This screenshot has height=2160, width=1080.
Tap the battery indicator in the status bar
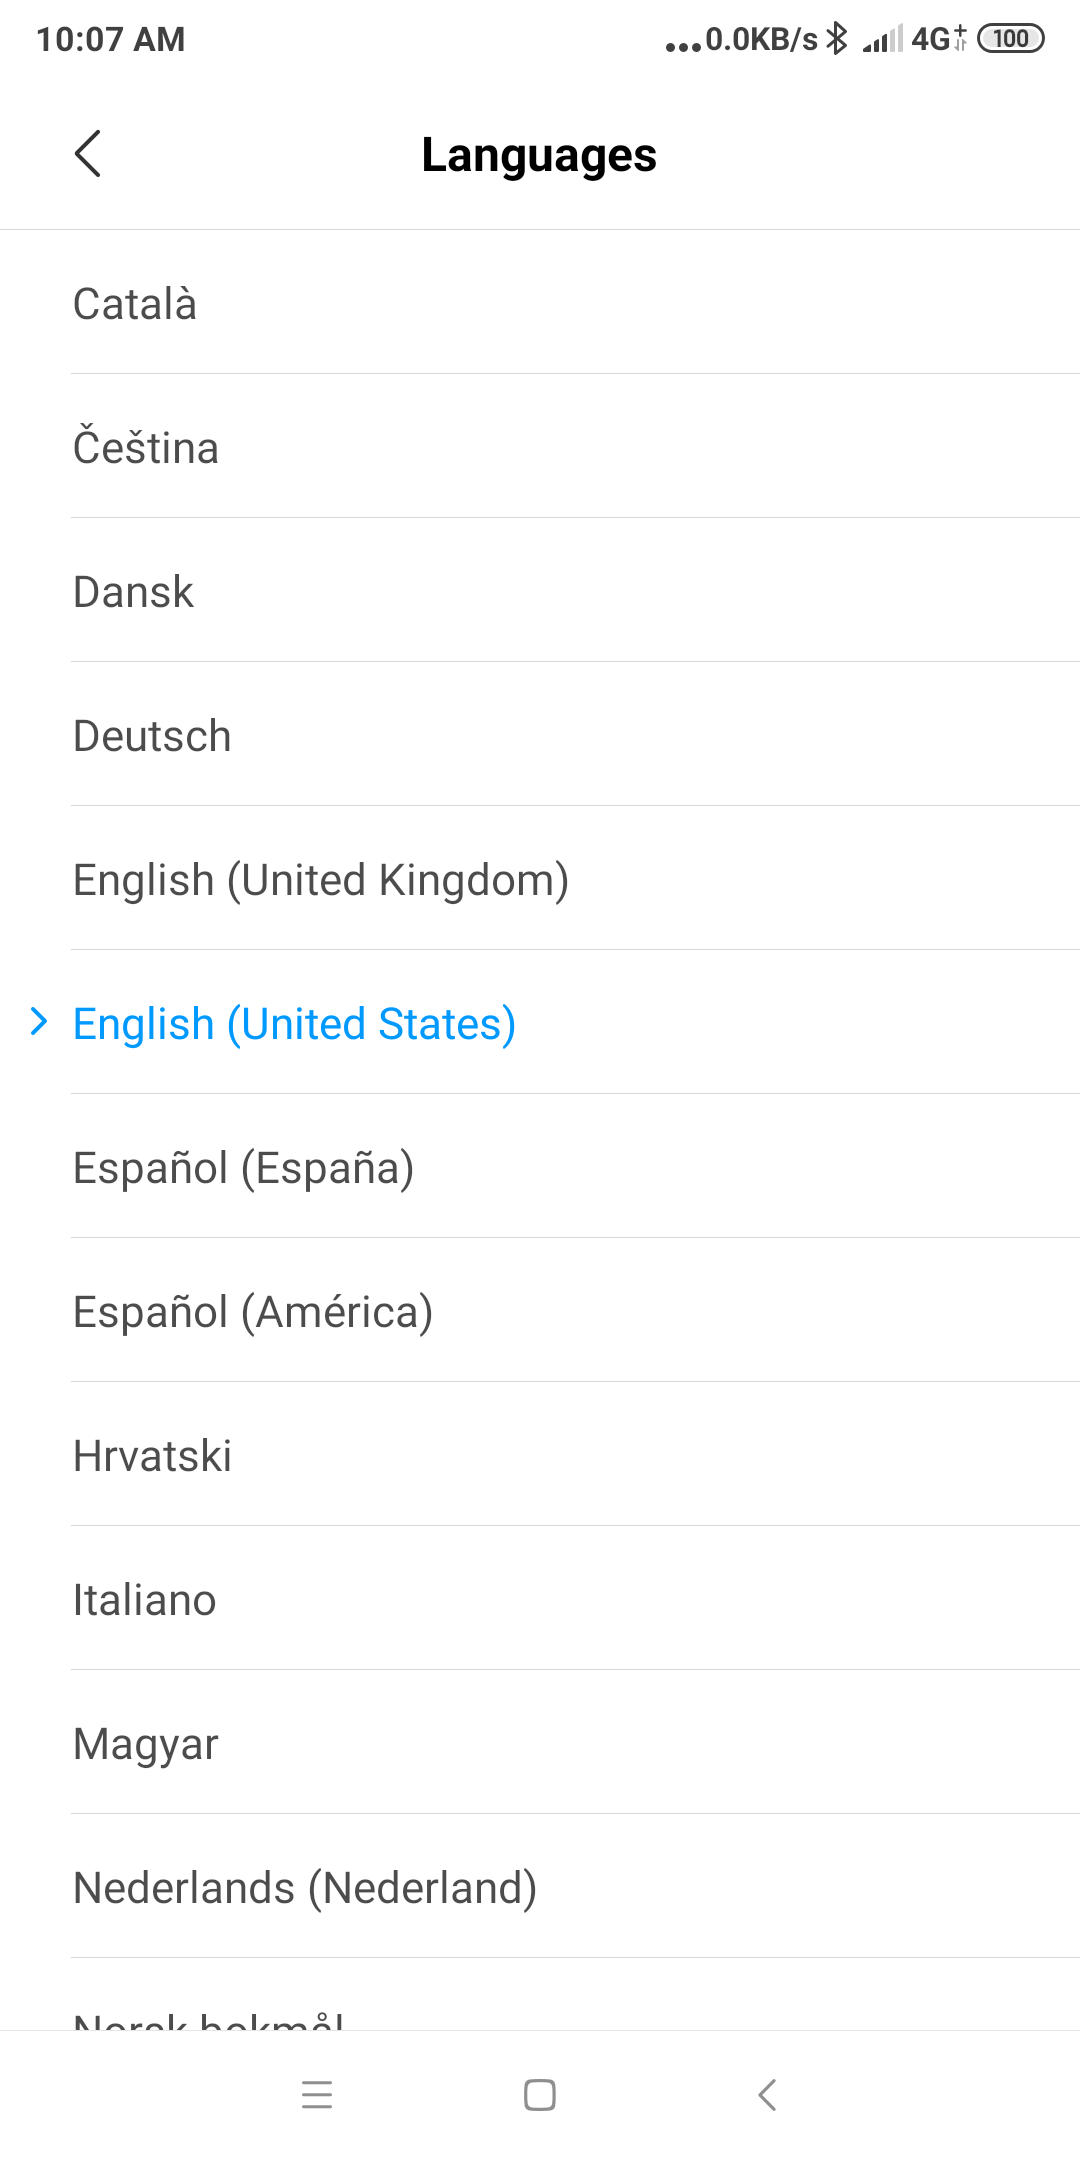coord(1010,39)
